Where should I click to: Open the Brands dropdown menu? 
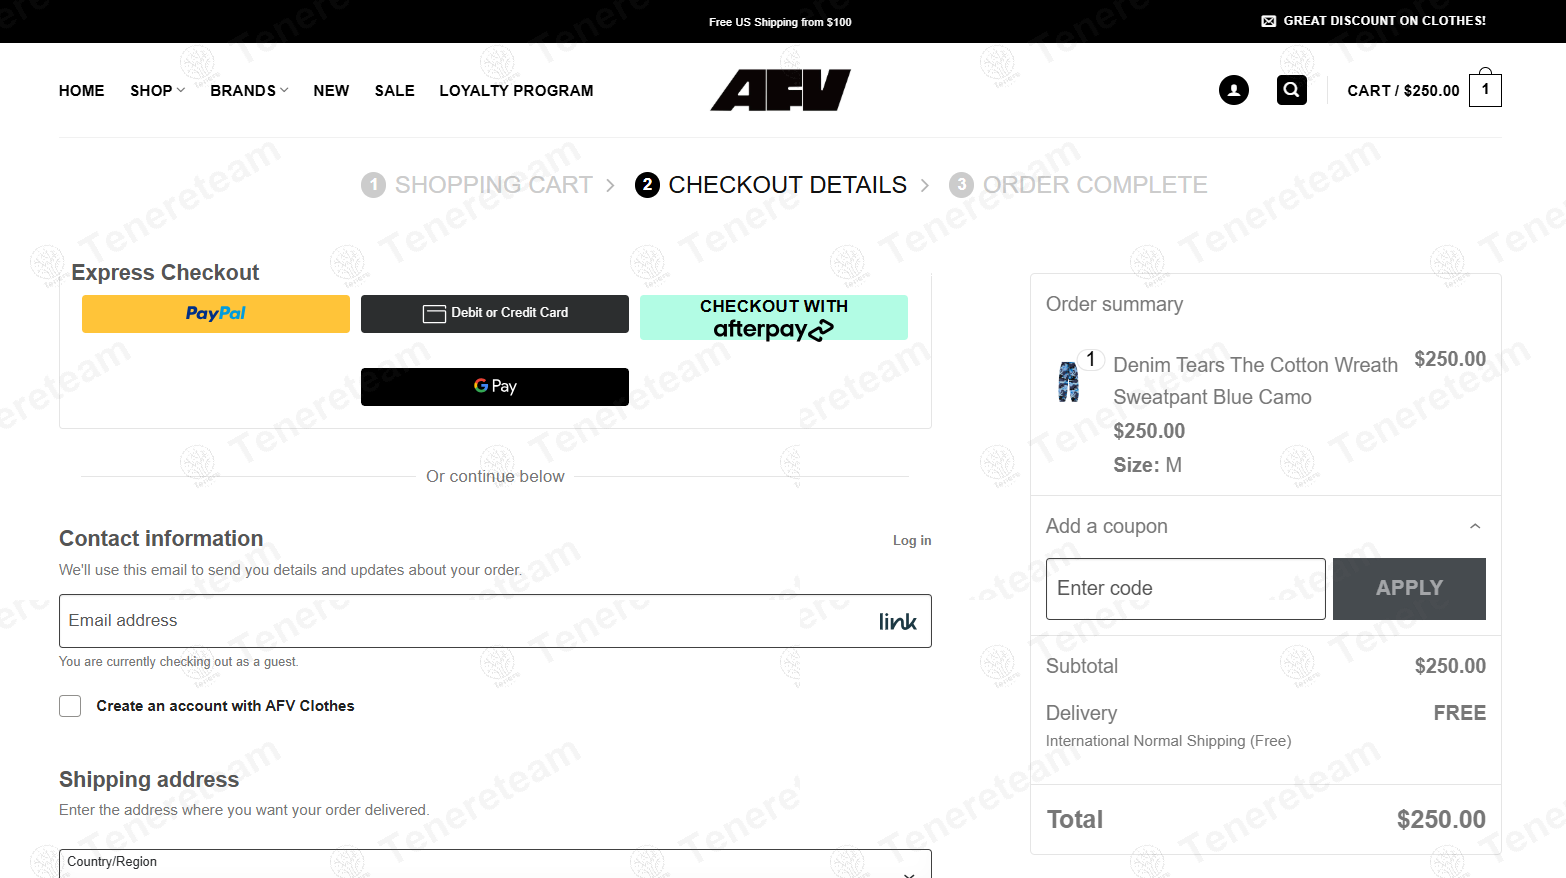pos(249,91)
